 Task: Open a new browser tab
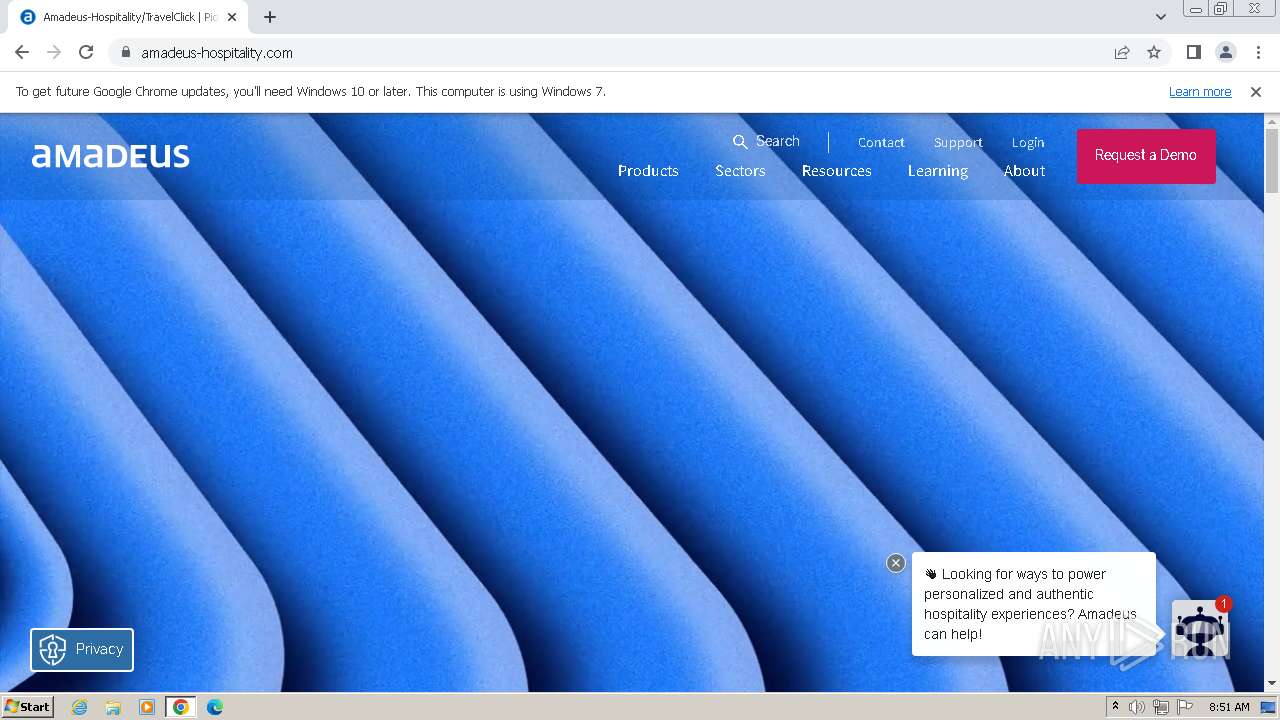(270, 17)
